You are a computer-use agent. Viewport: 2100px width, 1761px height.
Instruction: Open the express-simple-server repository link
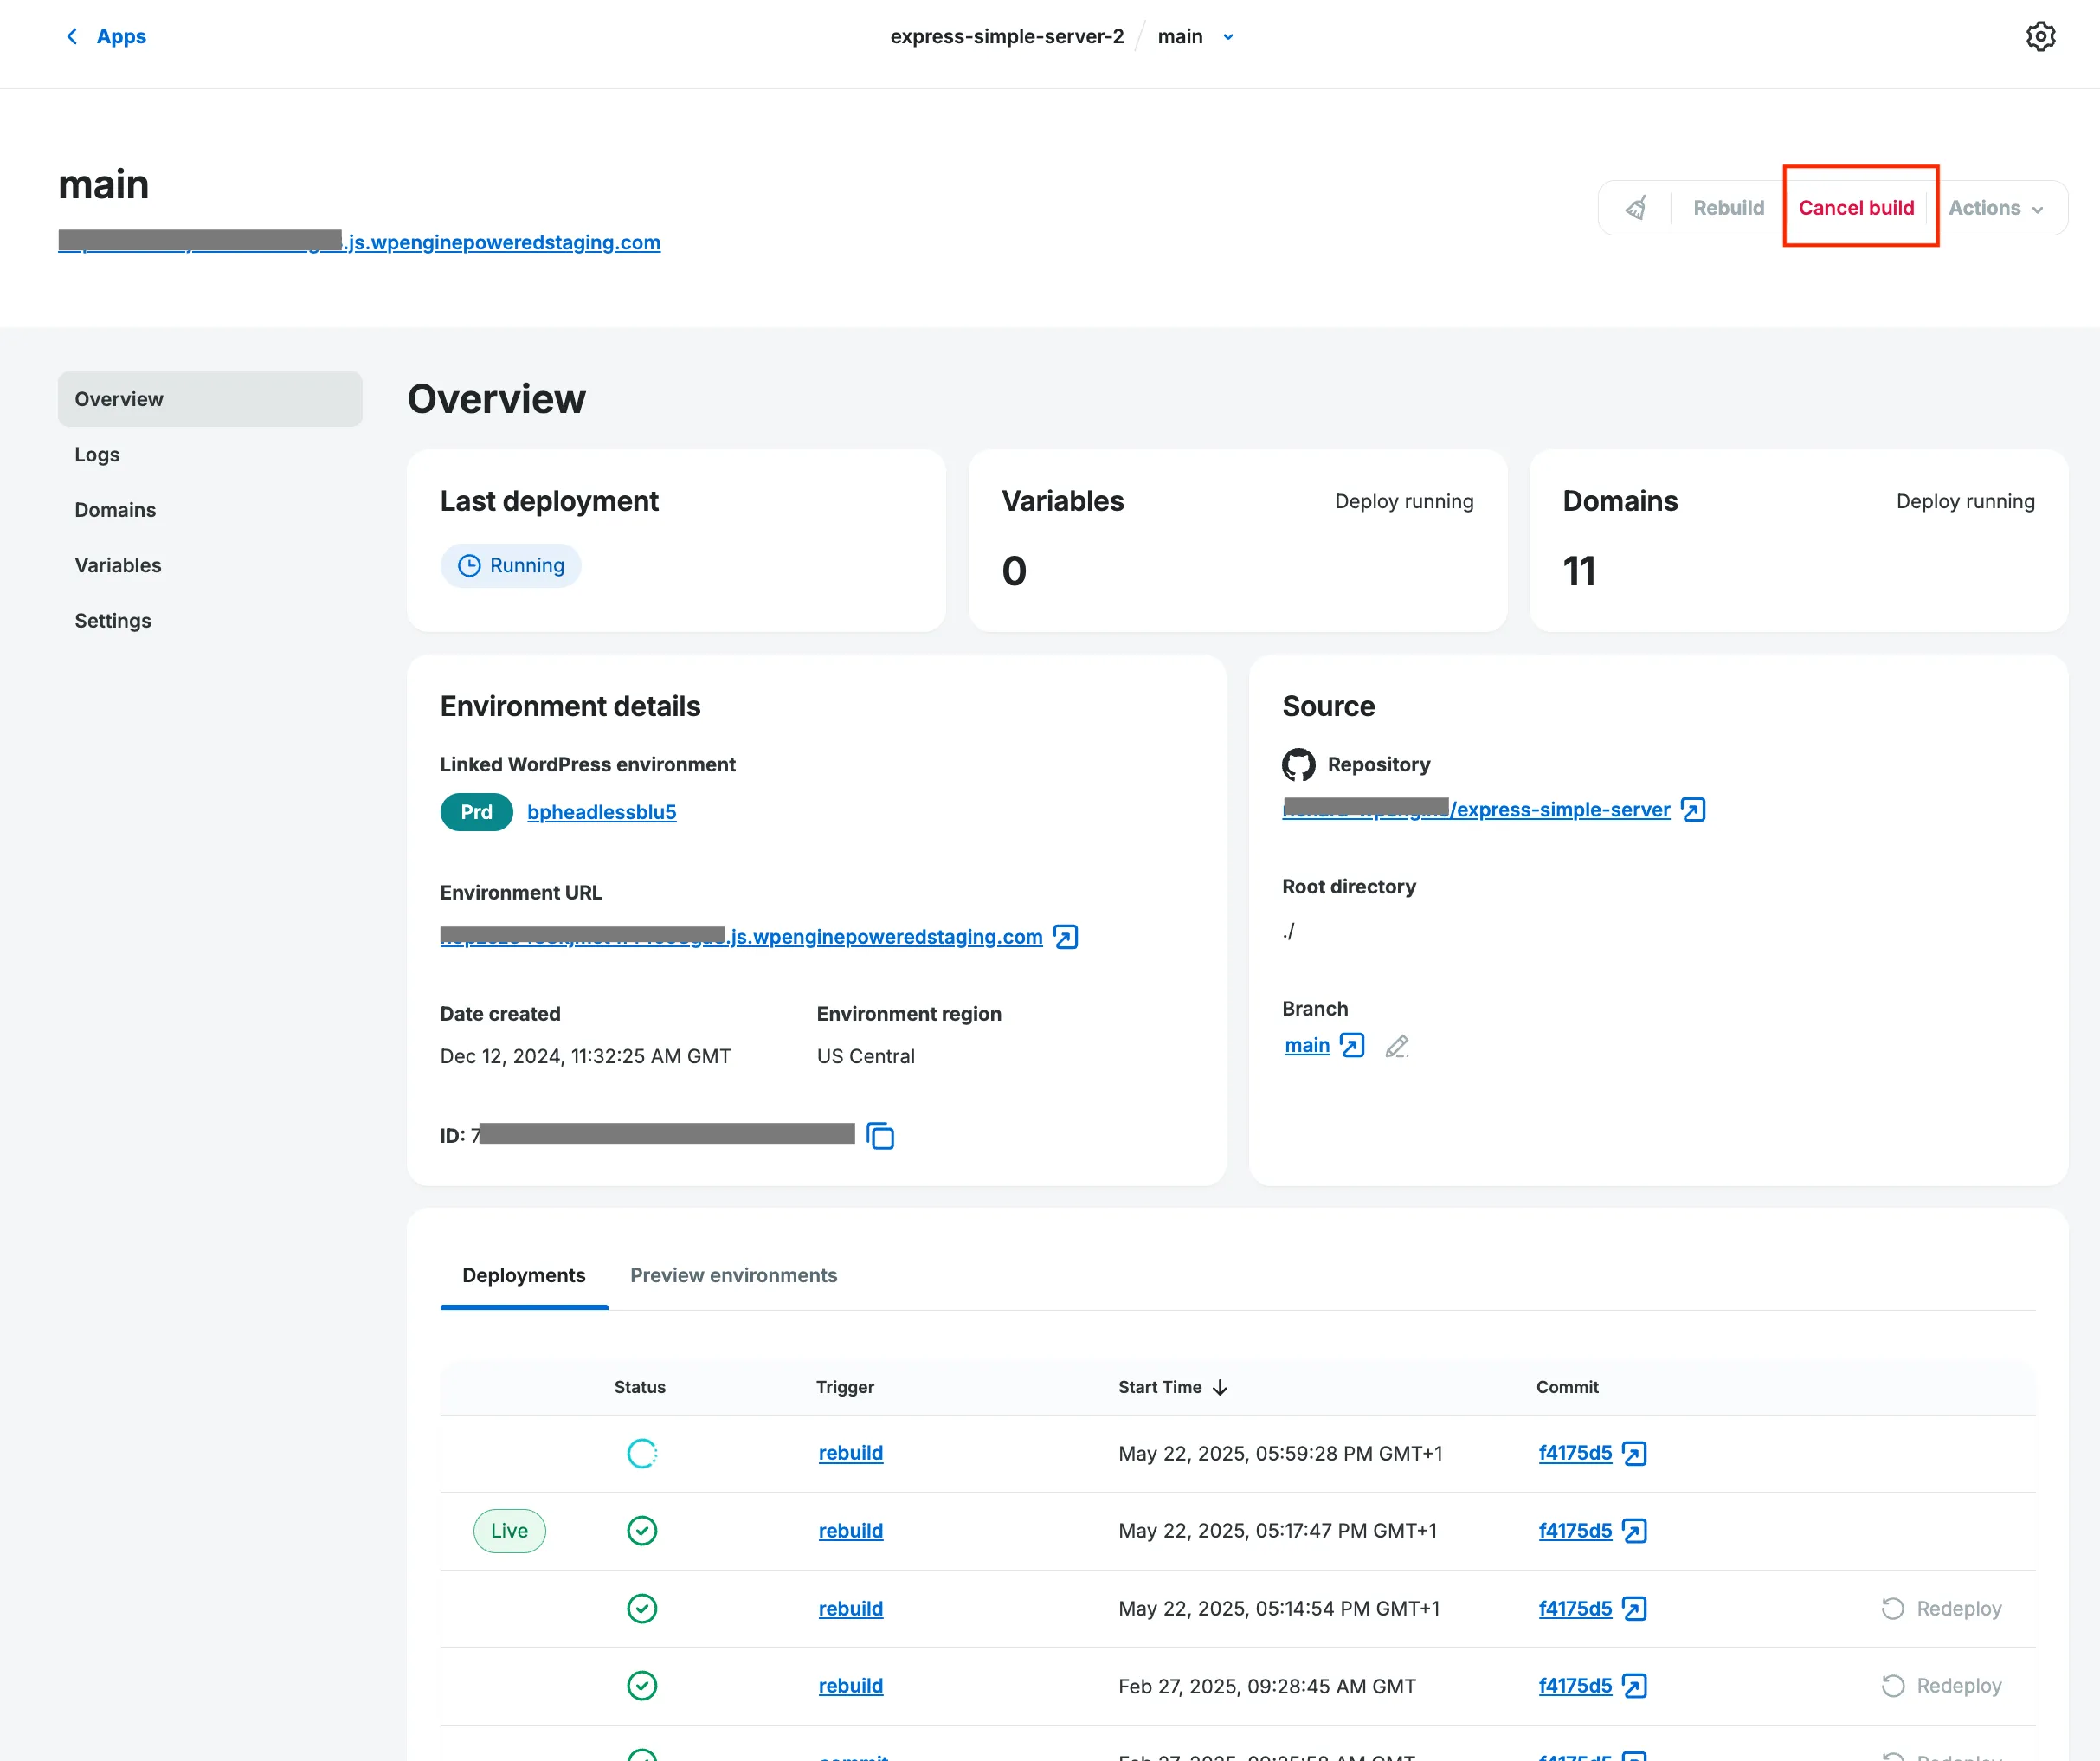[1476, 809]
